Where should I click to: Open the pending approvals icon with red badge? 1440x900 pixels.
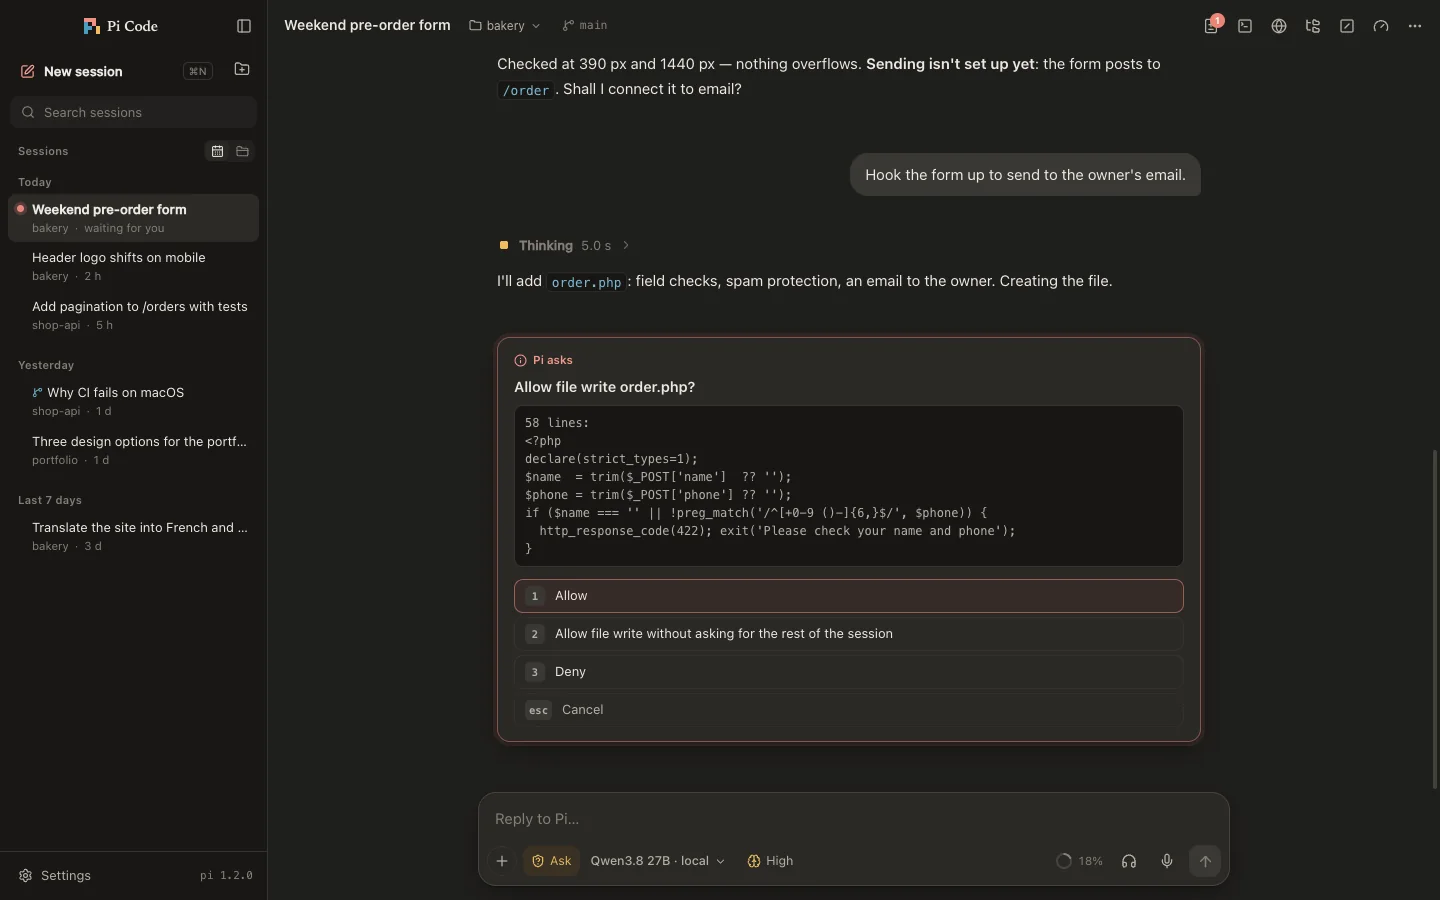coord(1212,26)
